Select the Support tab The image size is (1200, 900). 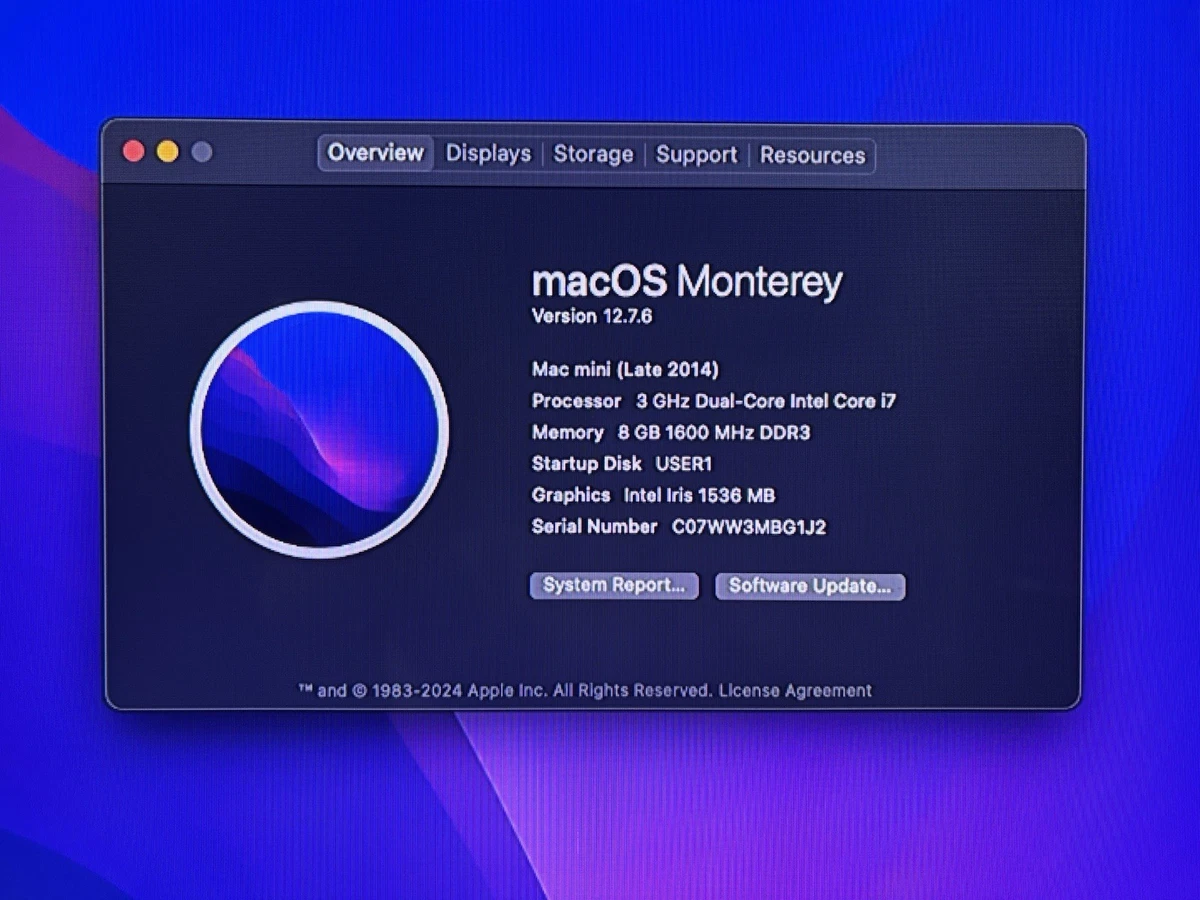pos(696,155)
